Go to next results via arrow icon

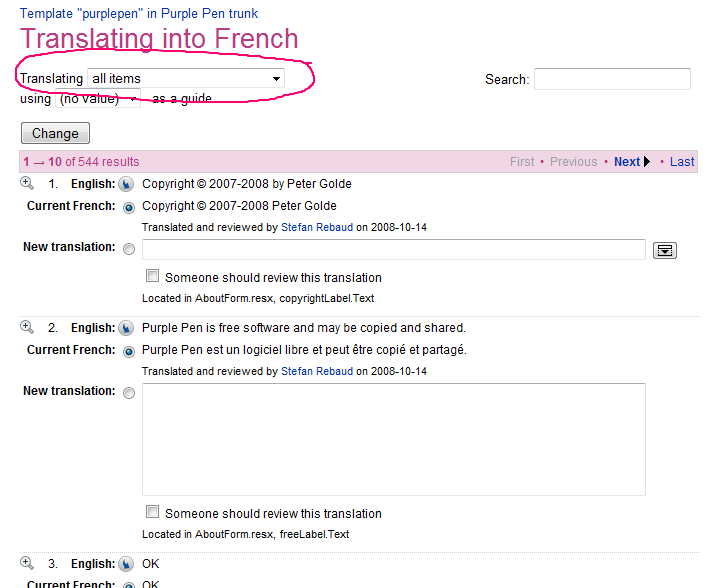tap(647, 162)
